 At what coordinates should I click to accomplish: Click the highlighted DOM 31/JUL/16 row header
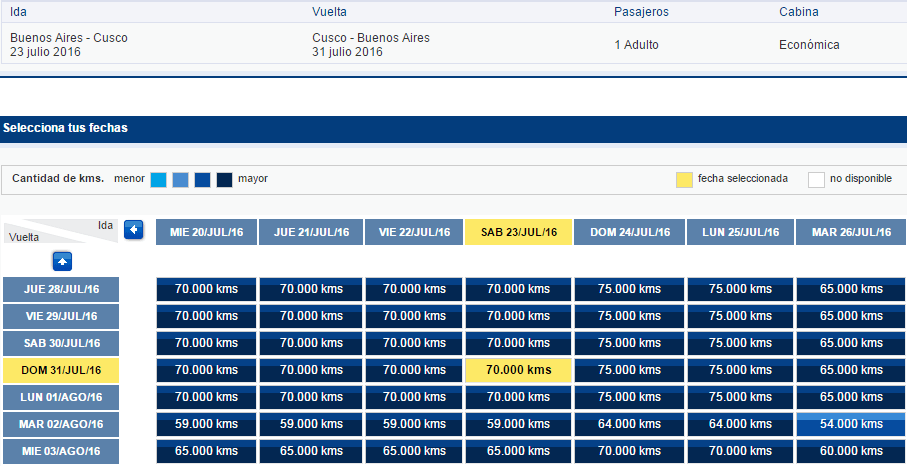[61, 370]
